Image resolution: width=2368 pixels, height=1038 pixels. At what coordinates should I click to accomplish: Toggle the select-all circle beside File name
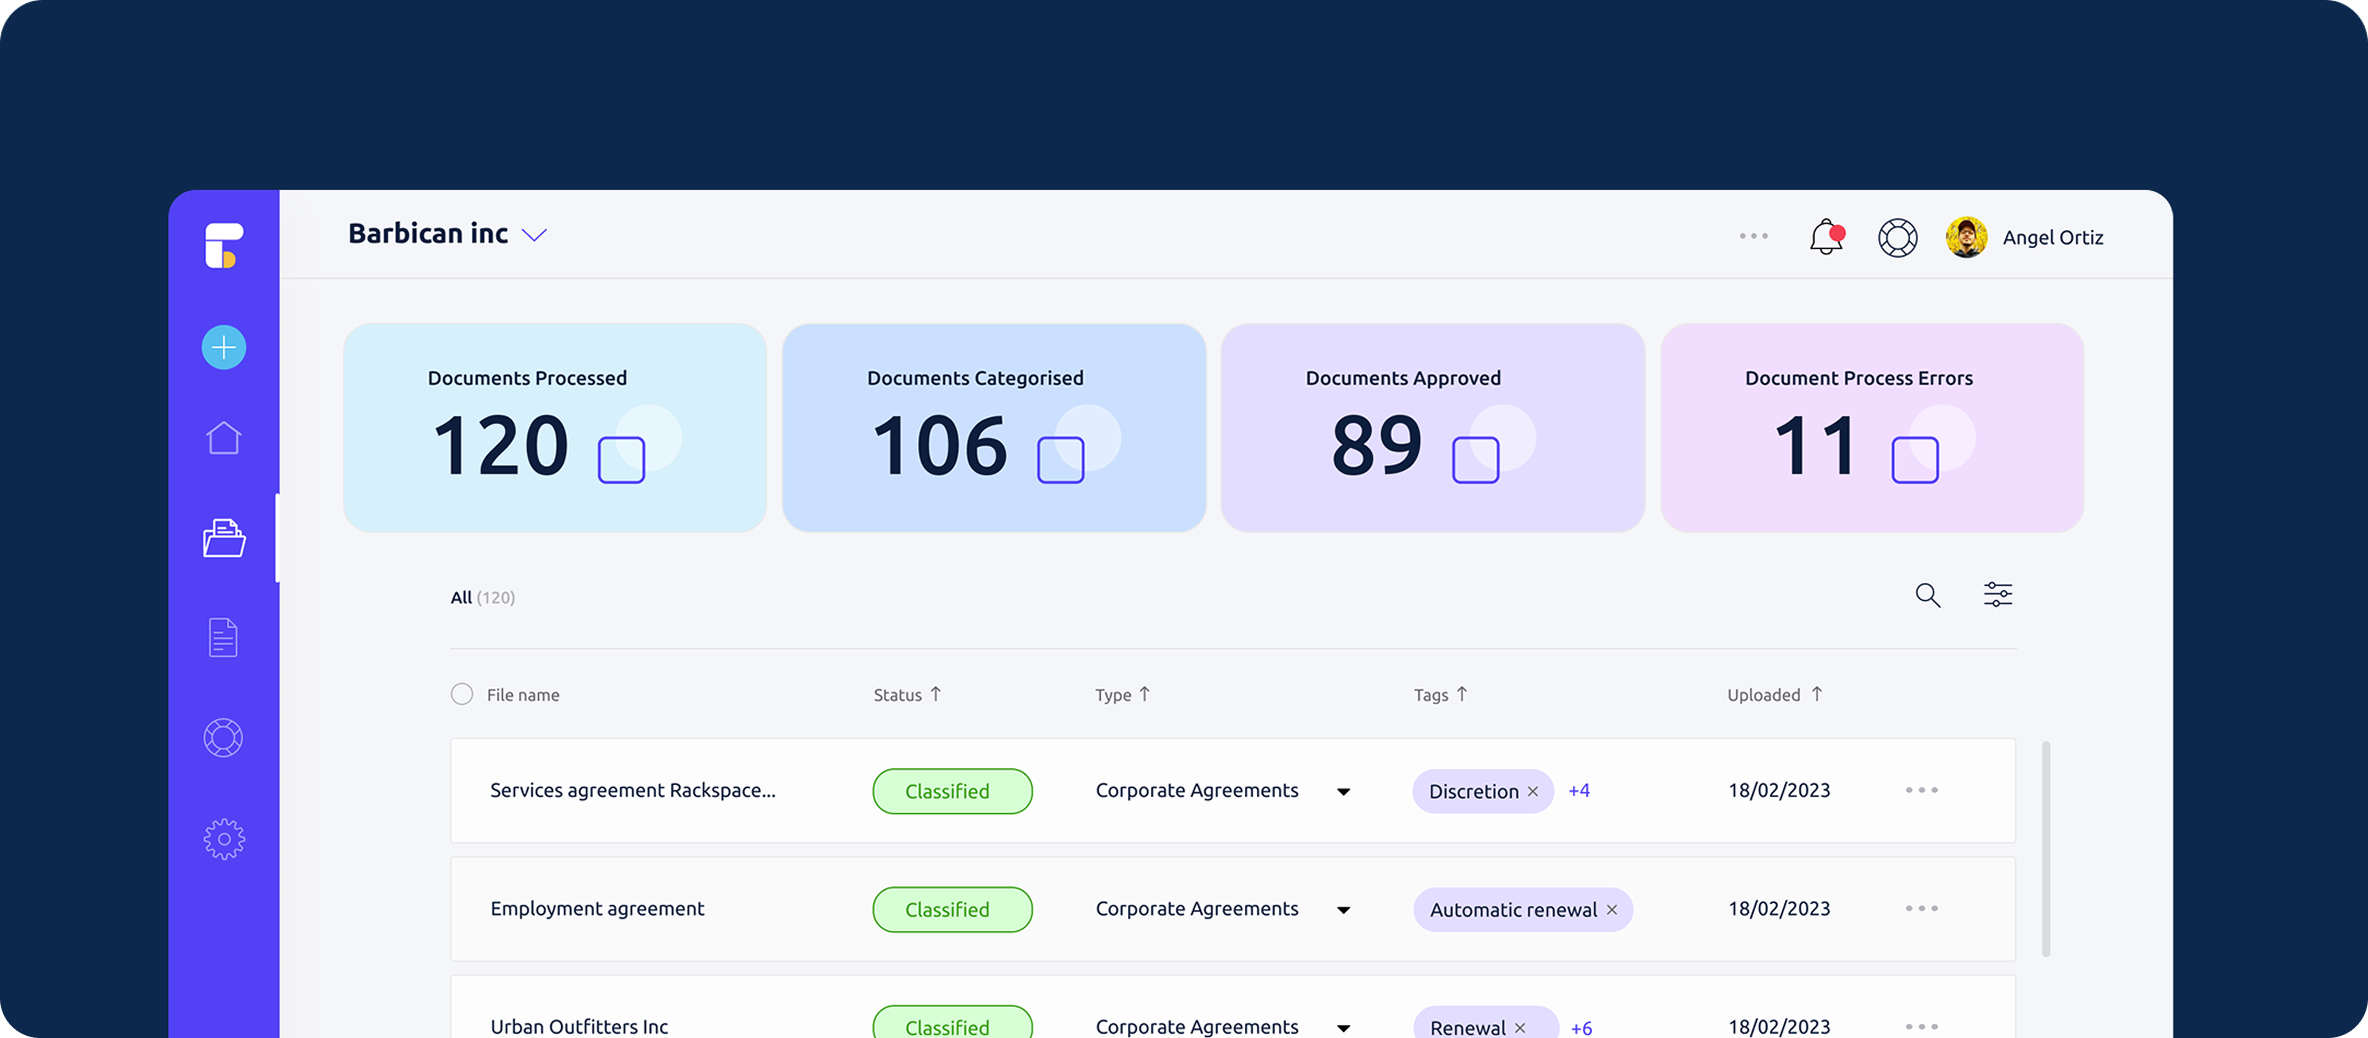pyautogui.click(x=462, y=694)
